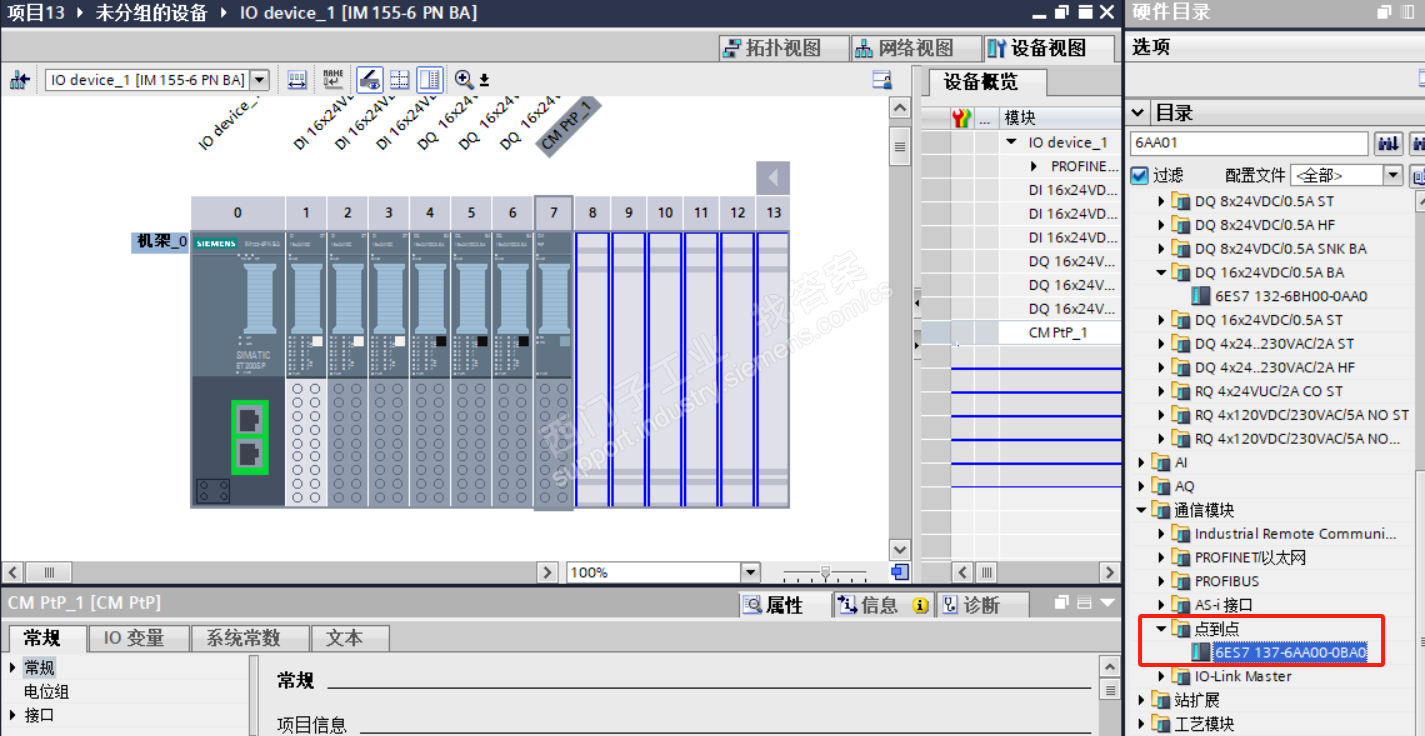Toggle the page navigation view icon in toolbar
The image size is (1425, 736).
pos(430,80)
